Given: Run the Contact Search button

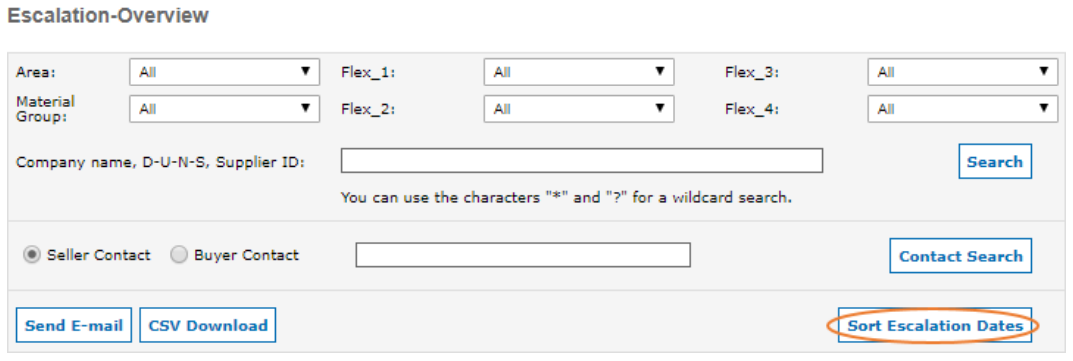Looking at the screenshot, I should 961,256.
